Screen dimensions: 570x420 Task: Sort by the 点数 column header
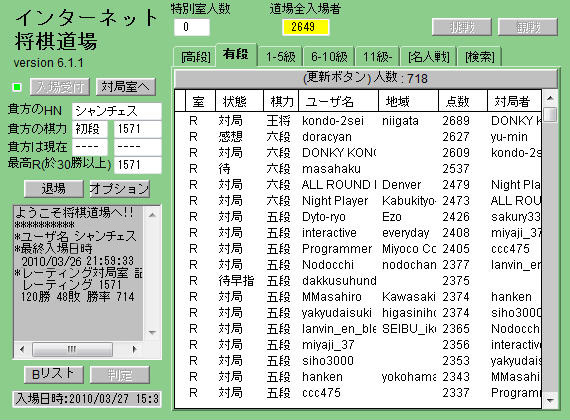tap(463, 101)
